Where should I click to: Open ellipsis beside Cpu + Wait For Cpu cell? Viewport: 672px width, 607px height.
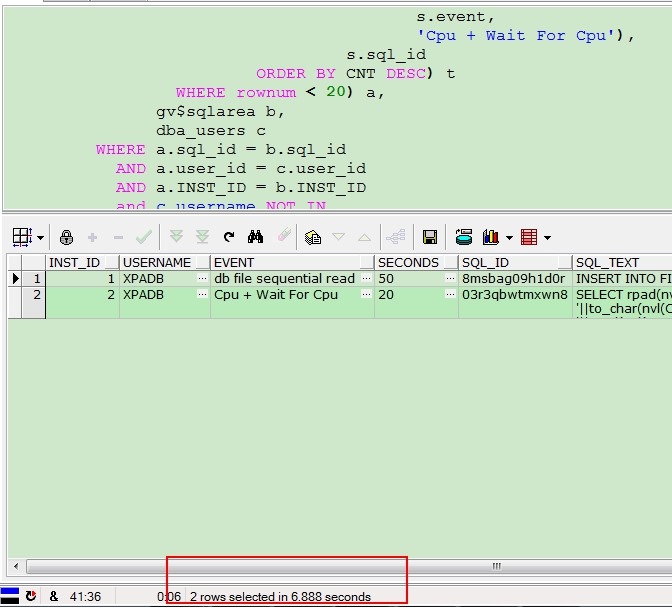point(366,294)
